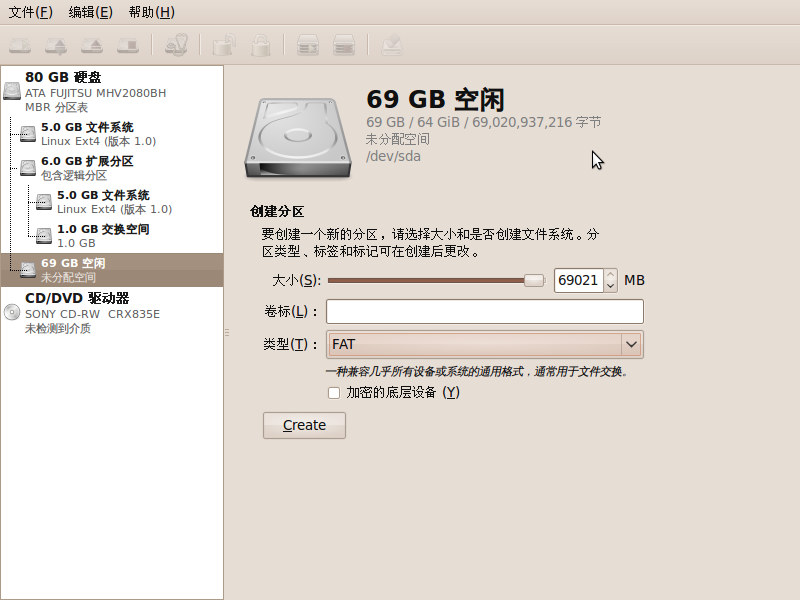
Task: Select the 80 GB 硬盘 device row
Action: point(112,92)
